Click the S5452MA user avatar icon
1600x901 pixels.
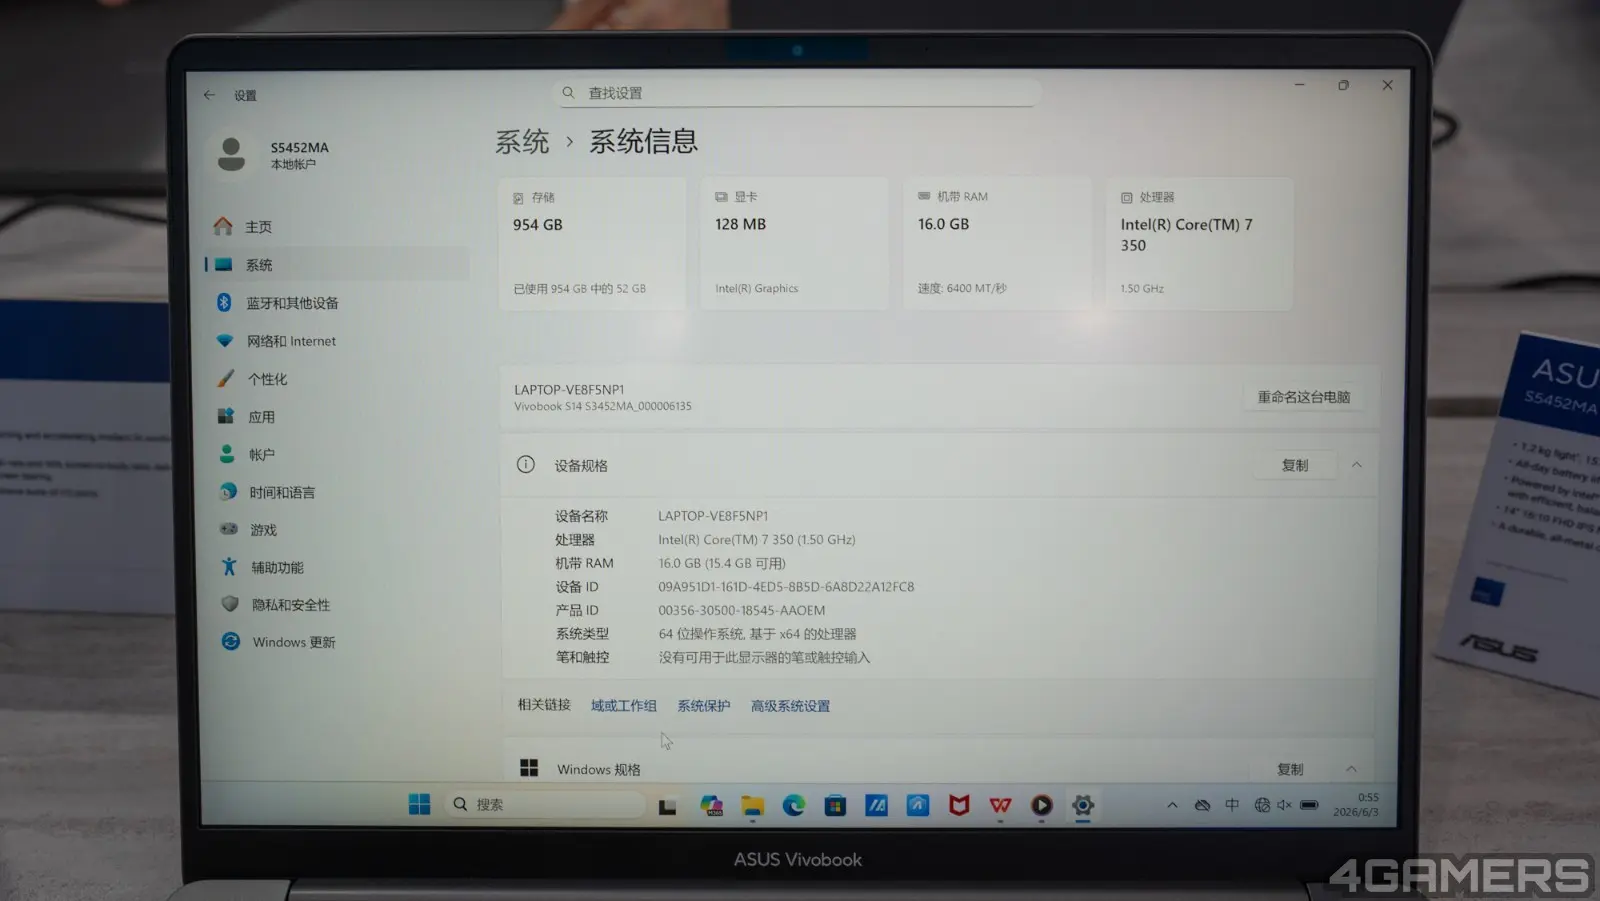[x=231, y=154]
